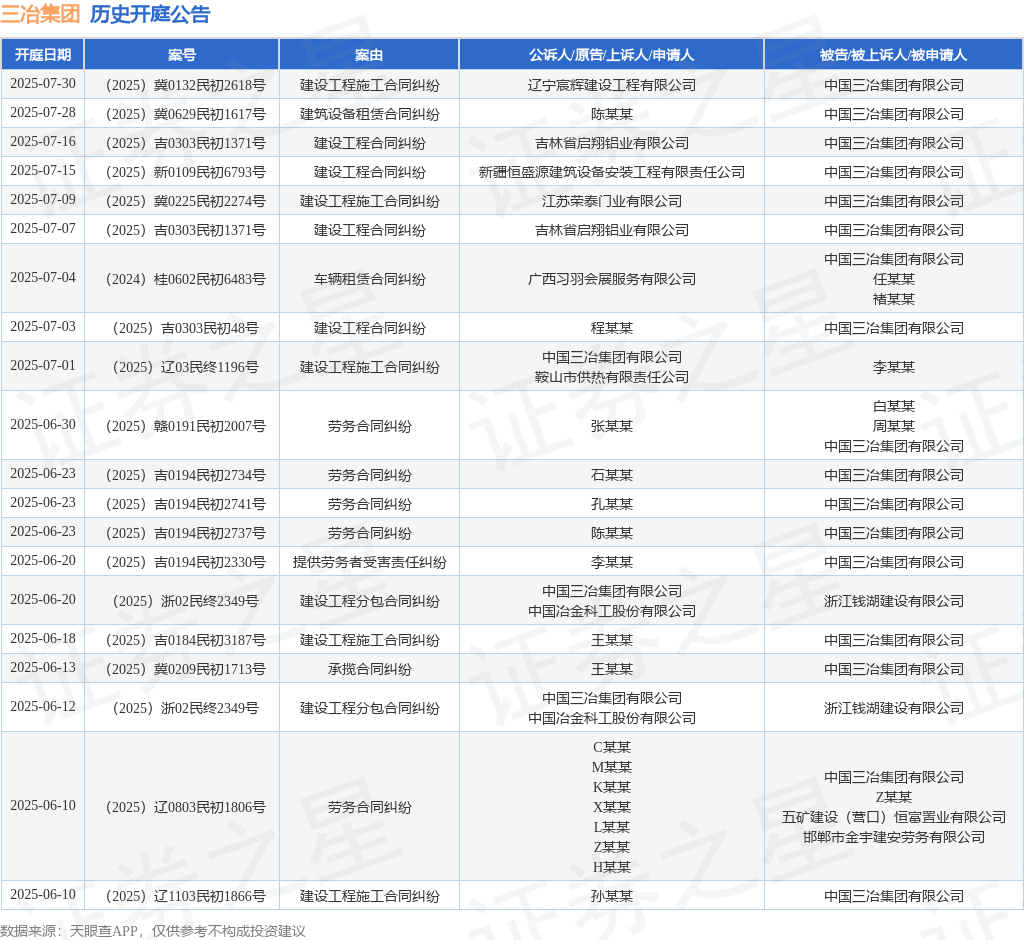Image resolution: width=1024 pixels, height=940 pixels.
Task: Click cause 建筑设备租赁合同纠纷
Action: [370, 114]
